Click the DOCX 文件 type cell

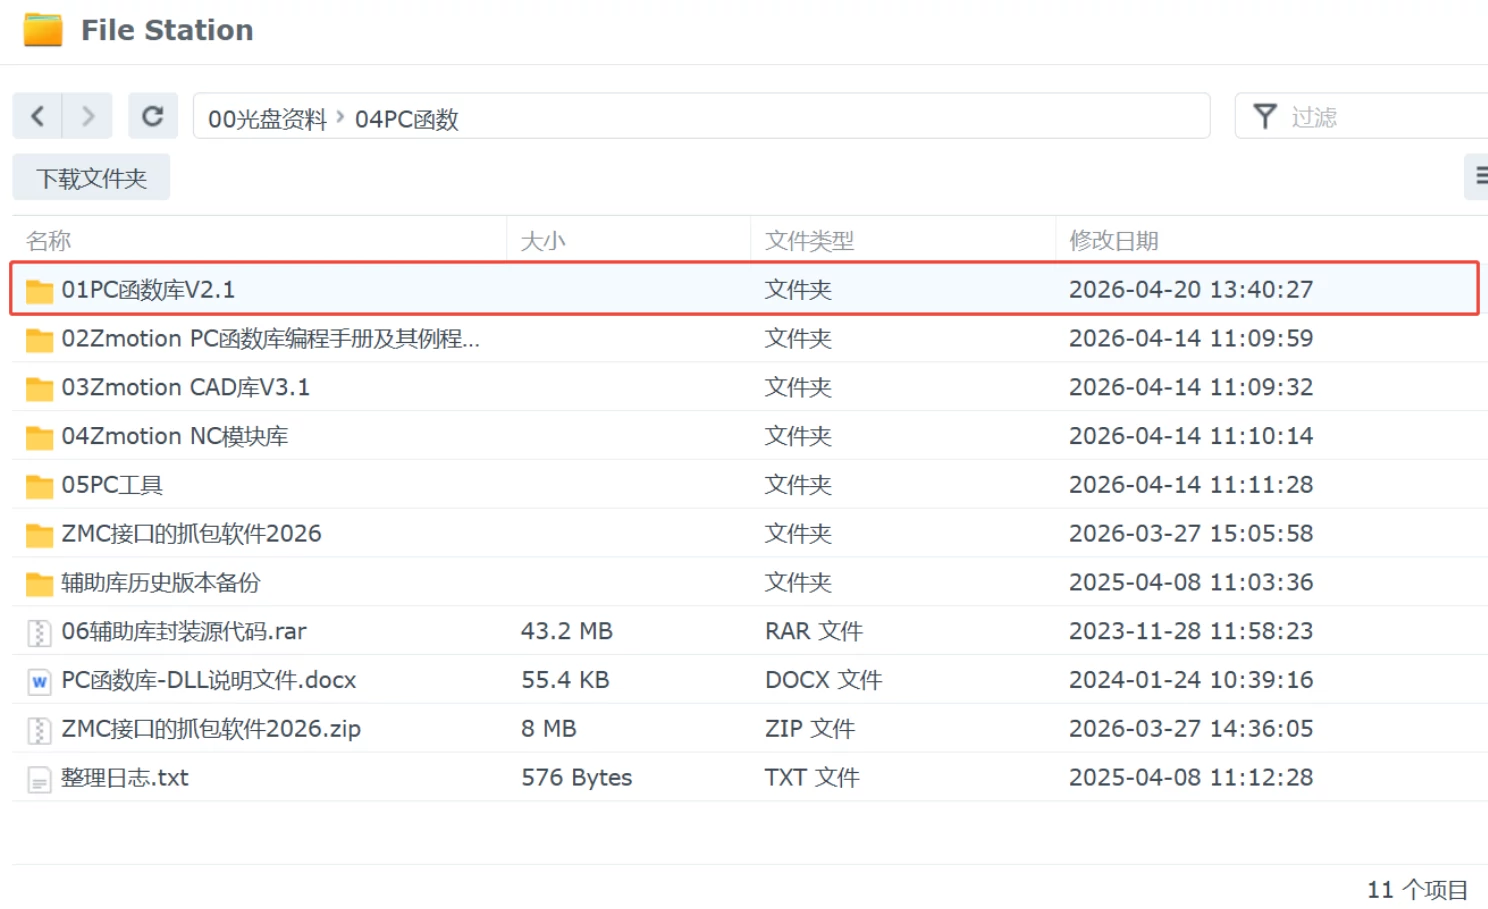[x=823, y=681]
